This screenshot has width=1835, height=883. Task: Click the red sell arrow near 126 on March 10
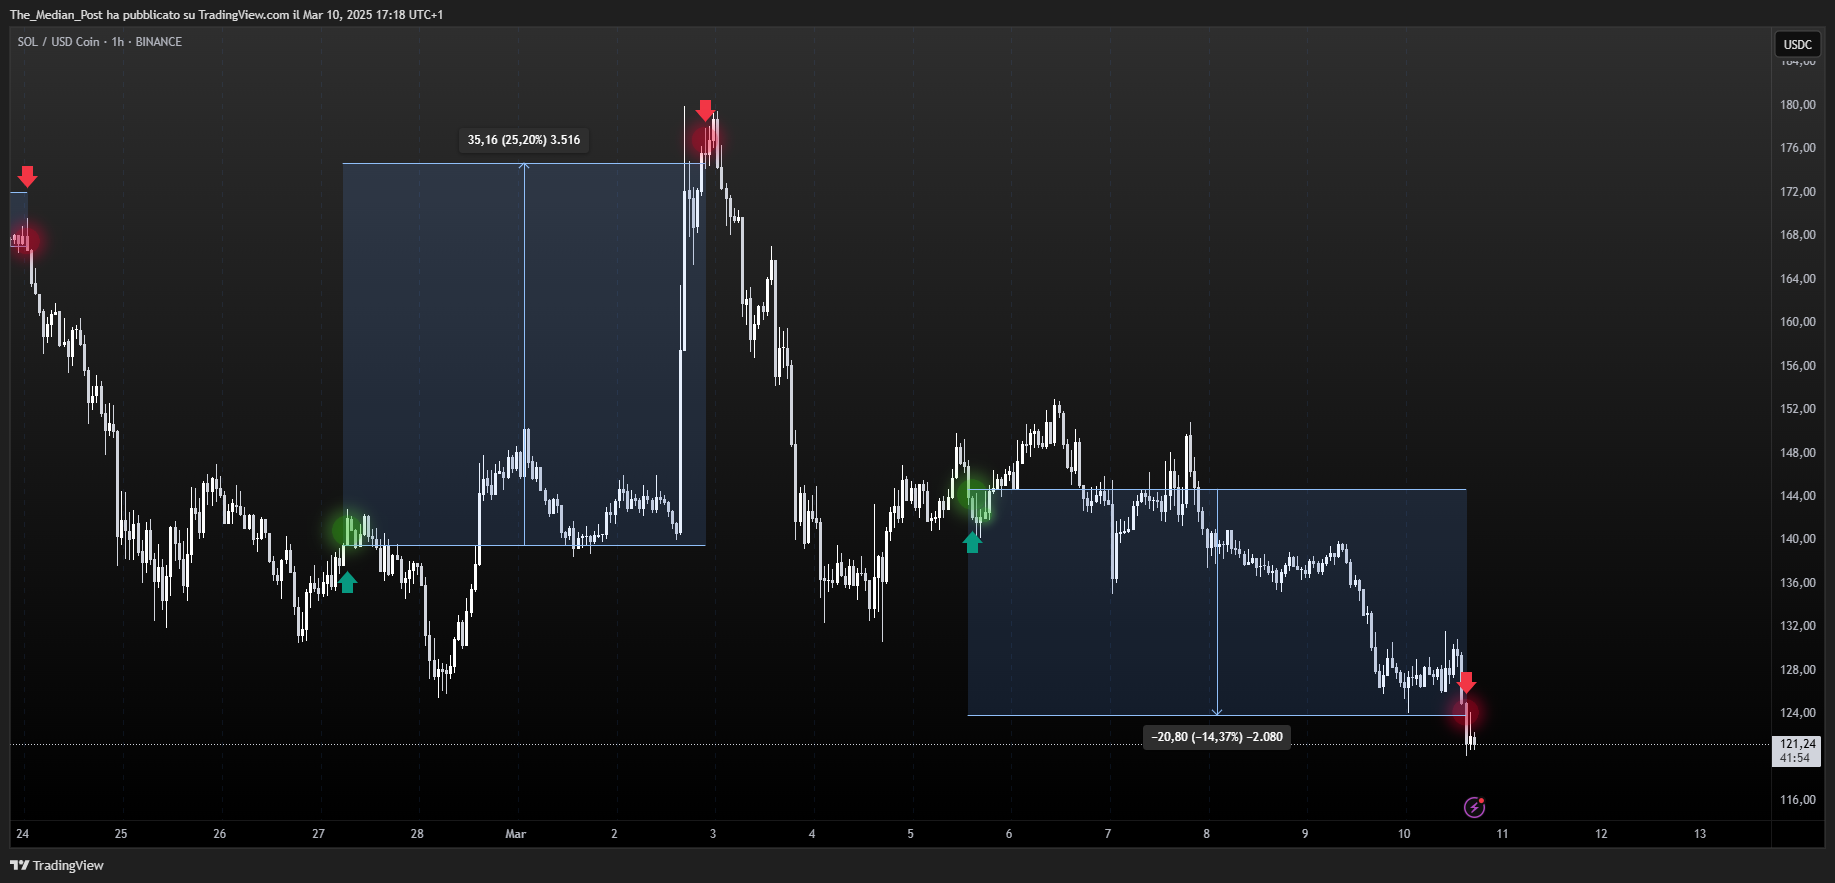[1466, 683]
